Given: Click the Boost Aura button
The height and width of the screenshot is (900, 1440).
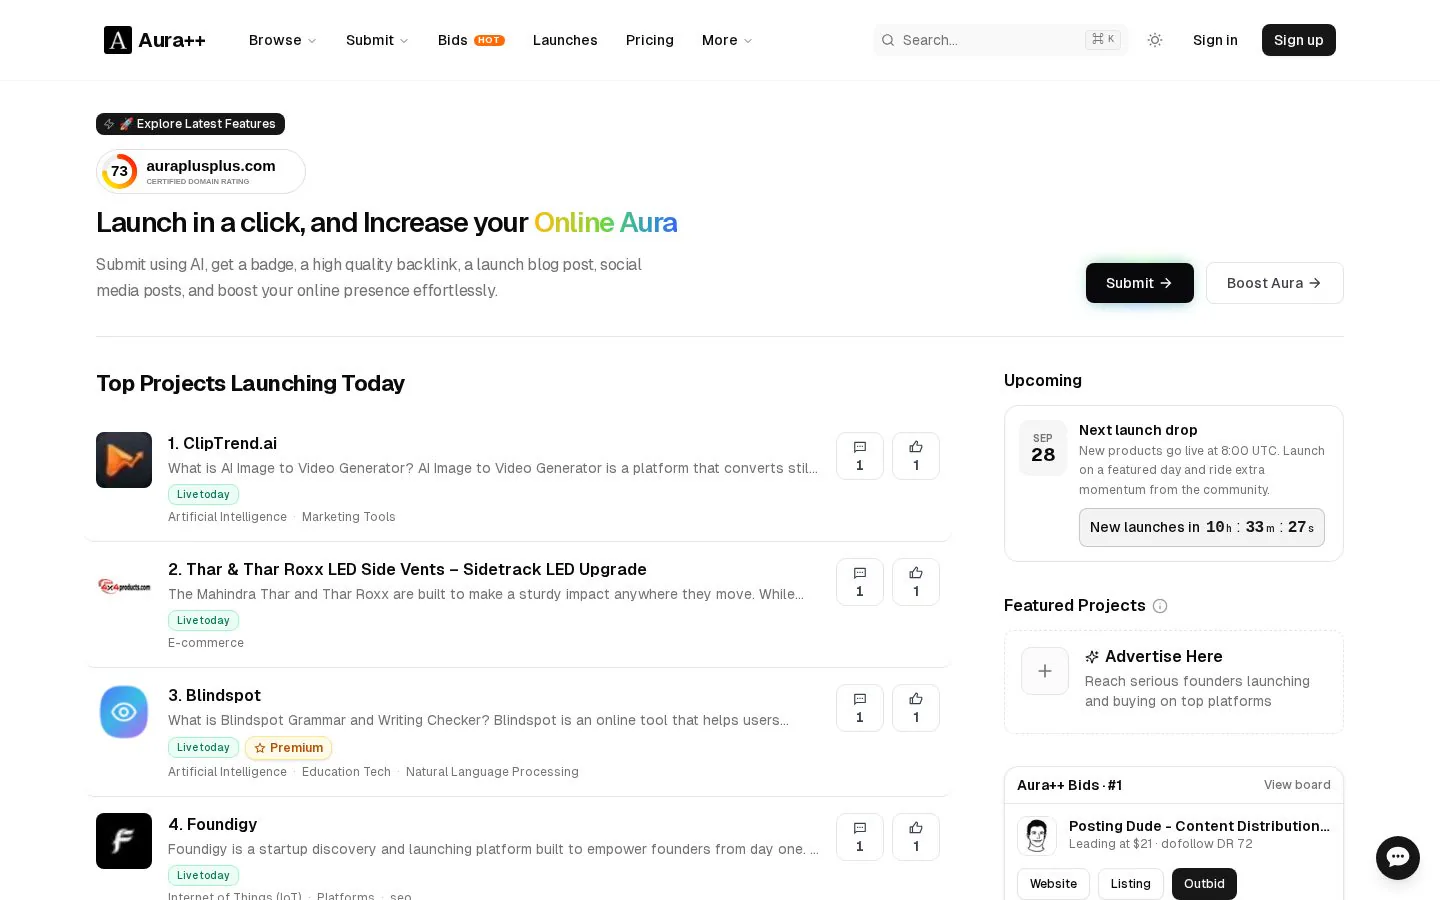Looking at the screenshot, I should (x=1275, y=283).
